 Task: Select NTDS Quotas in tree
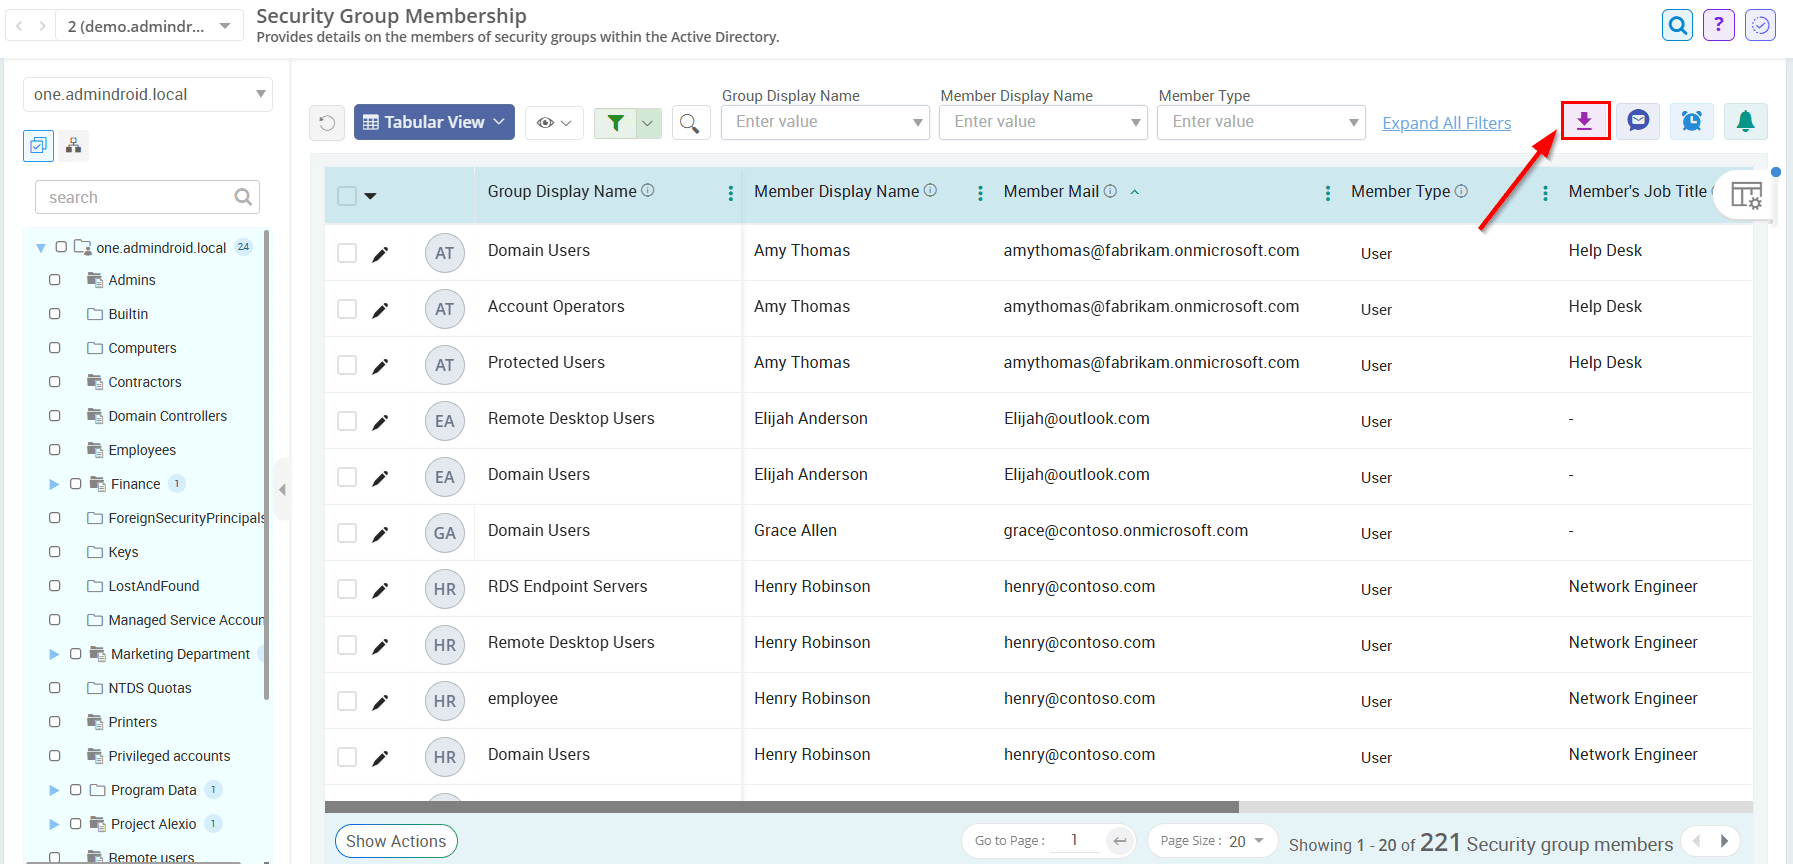pyautogui.click(x=150, y=688)
